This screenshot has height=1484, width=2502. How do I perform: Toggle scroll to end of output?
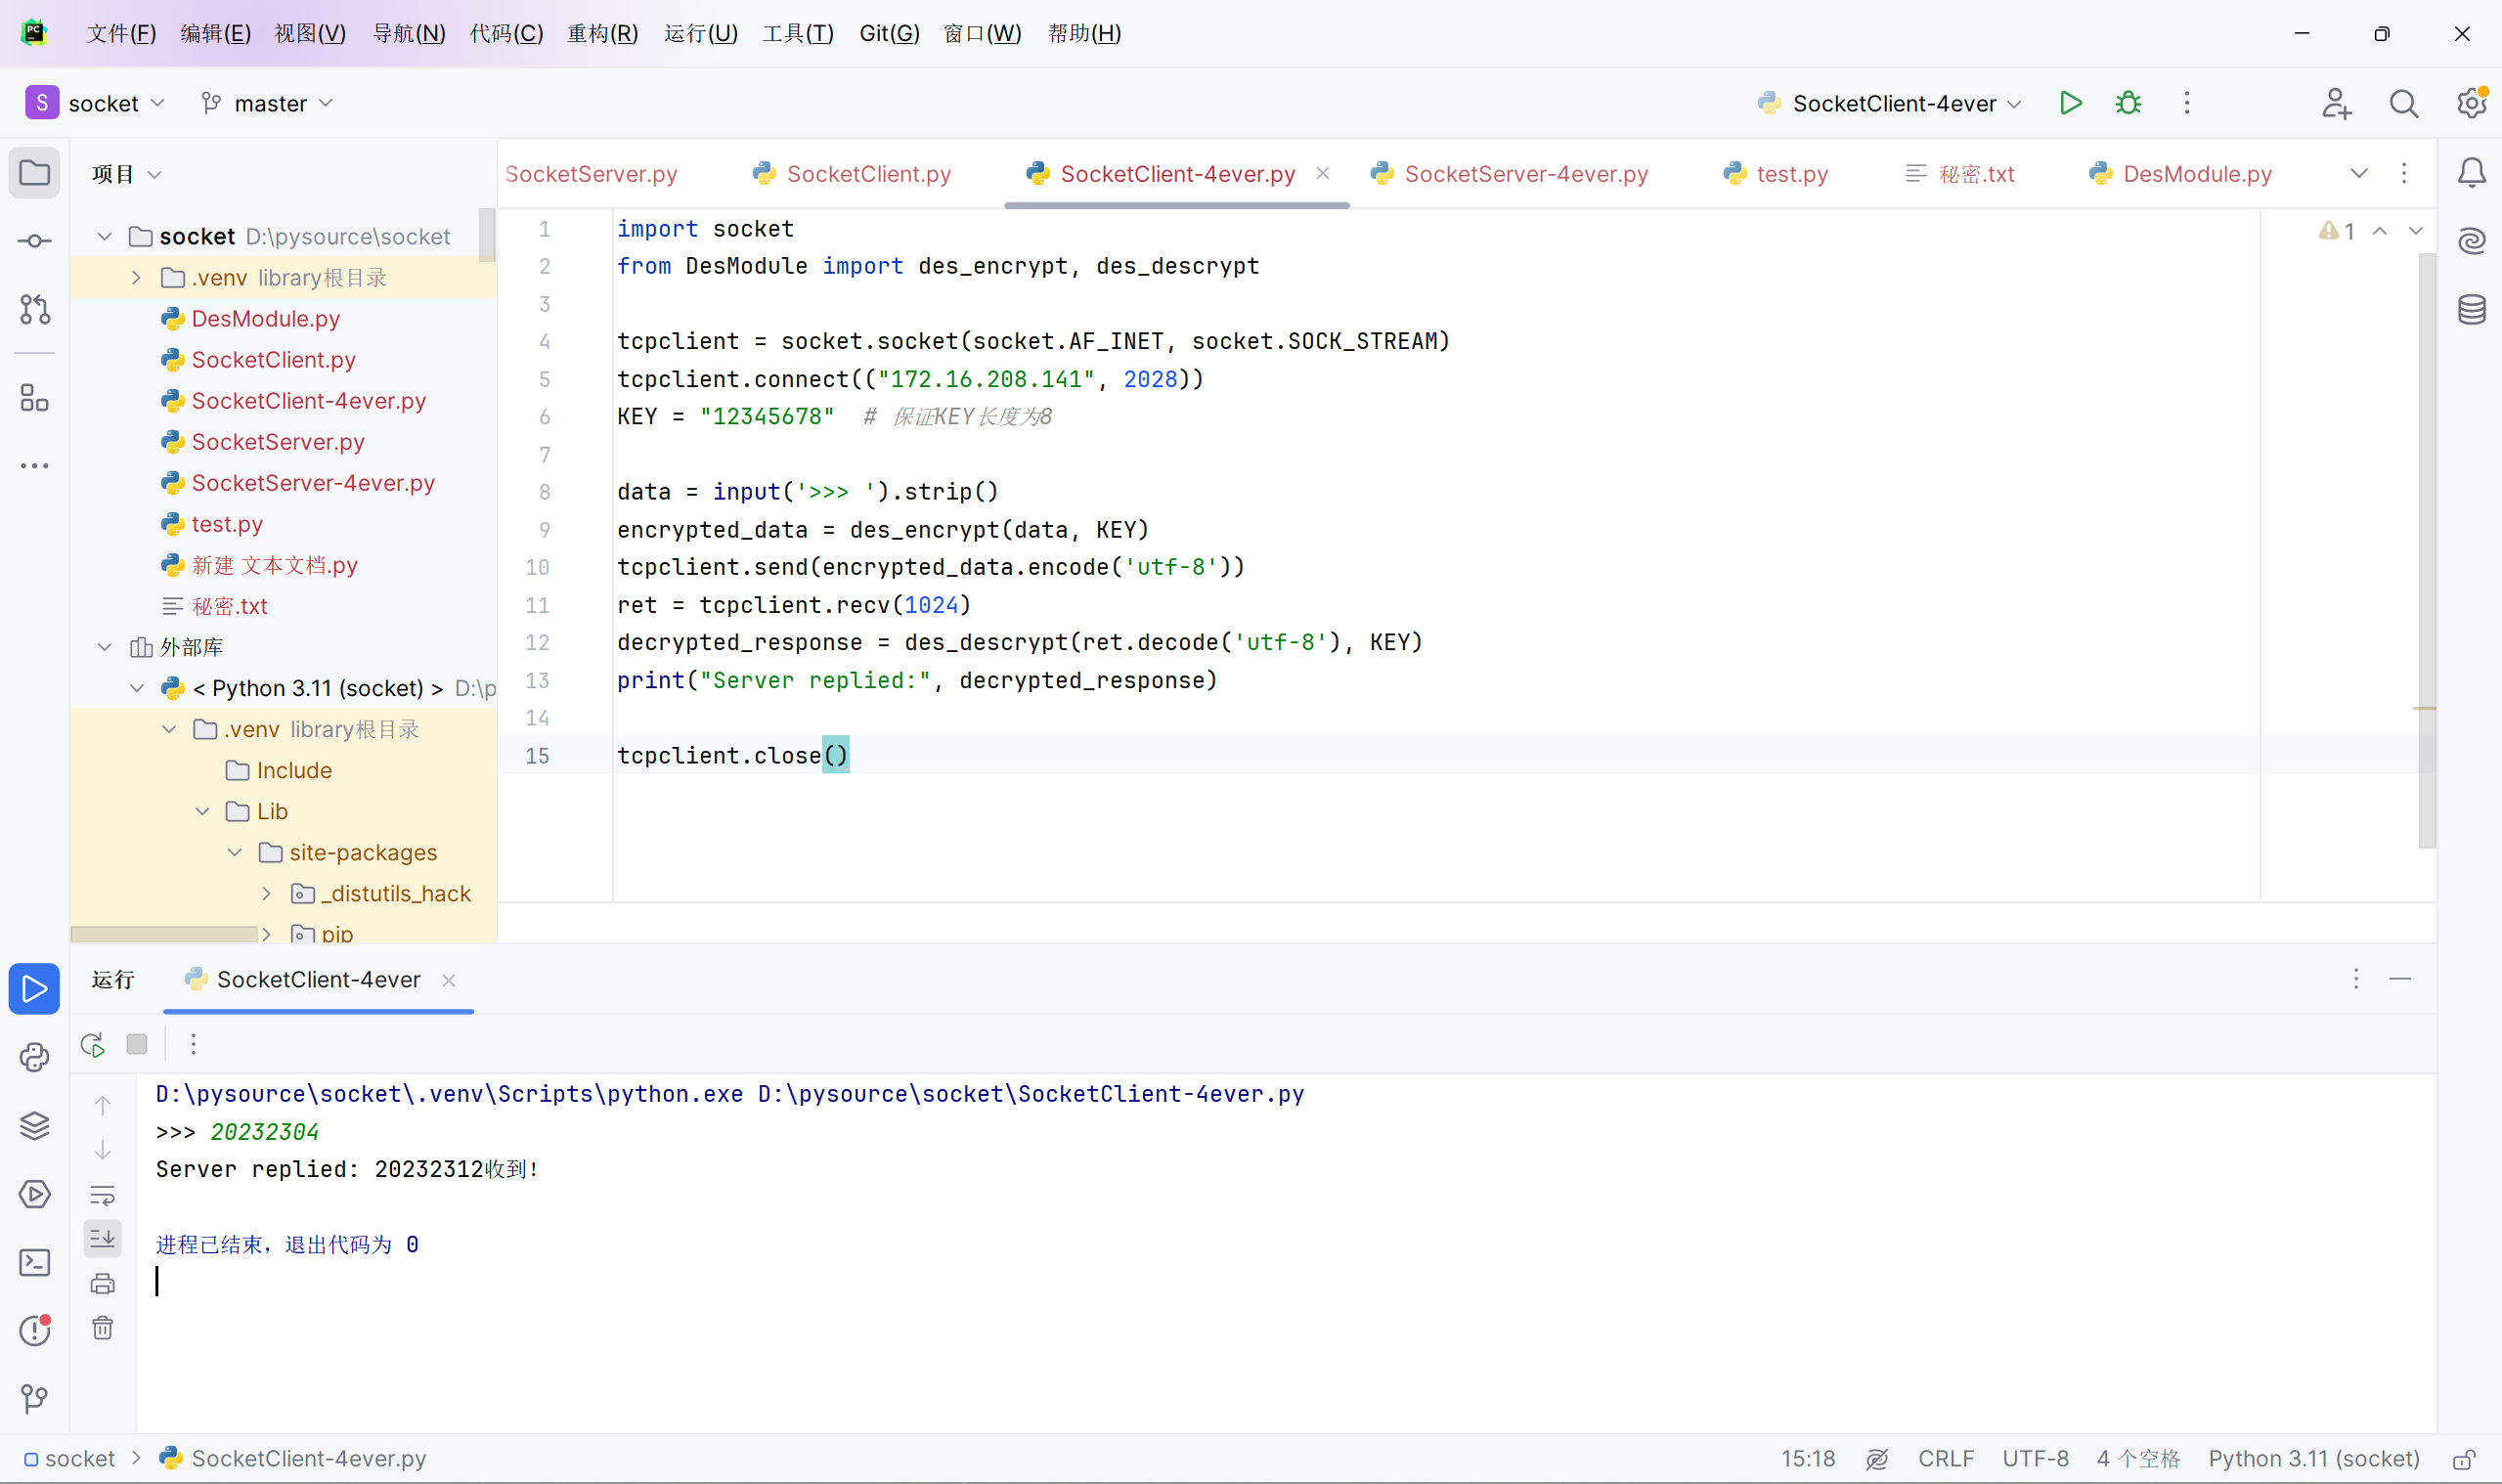(102, 1239)
